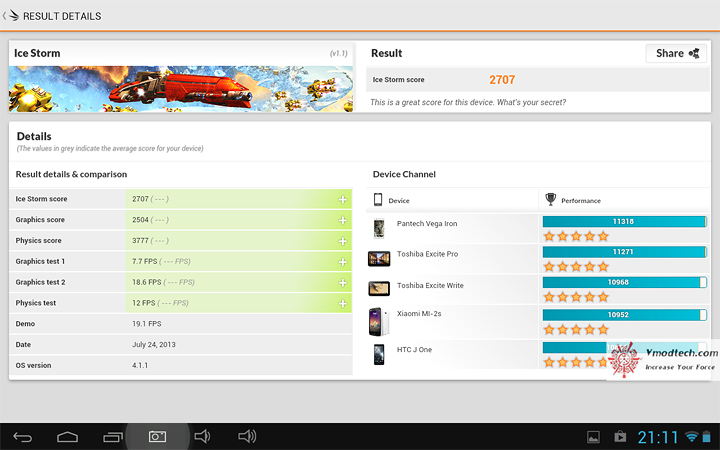Click the 10952 performance bar
The height and width of the screenshot is (450, 720).
pyautogui.click(x=624, y=315)
